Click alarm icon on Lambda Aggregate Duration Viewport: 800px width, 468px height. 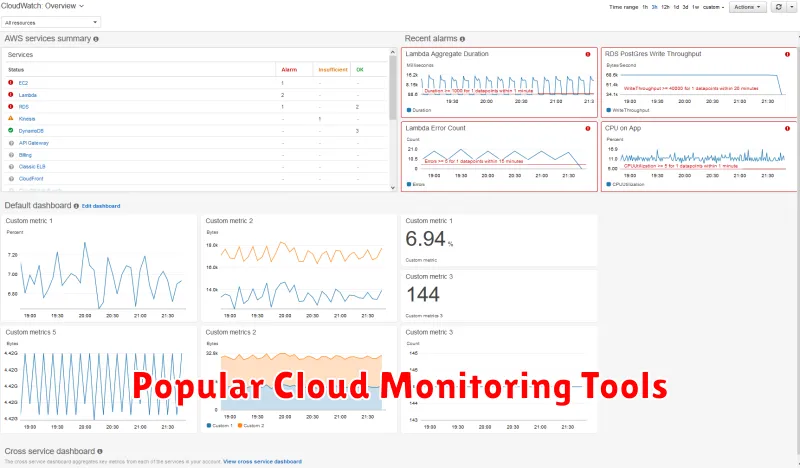click(x=587, y=54)
